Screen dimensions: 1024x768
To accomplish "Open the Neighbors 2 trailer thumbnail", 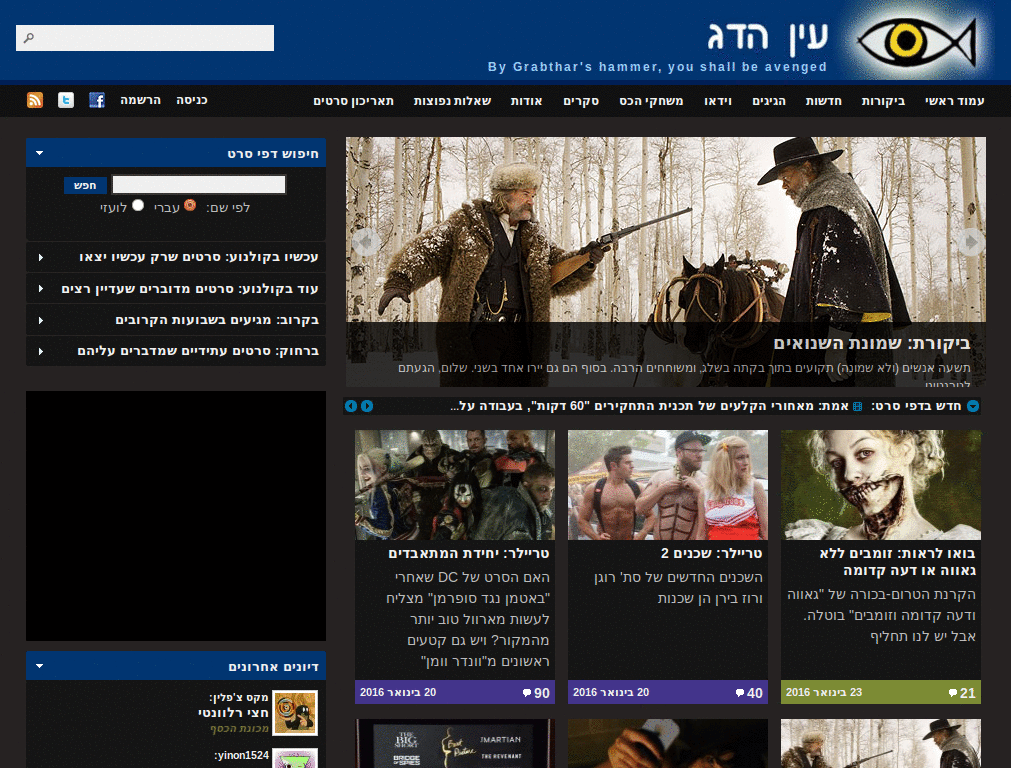I will 667,485.
